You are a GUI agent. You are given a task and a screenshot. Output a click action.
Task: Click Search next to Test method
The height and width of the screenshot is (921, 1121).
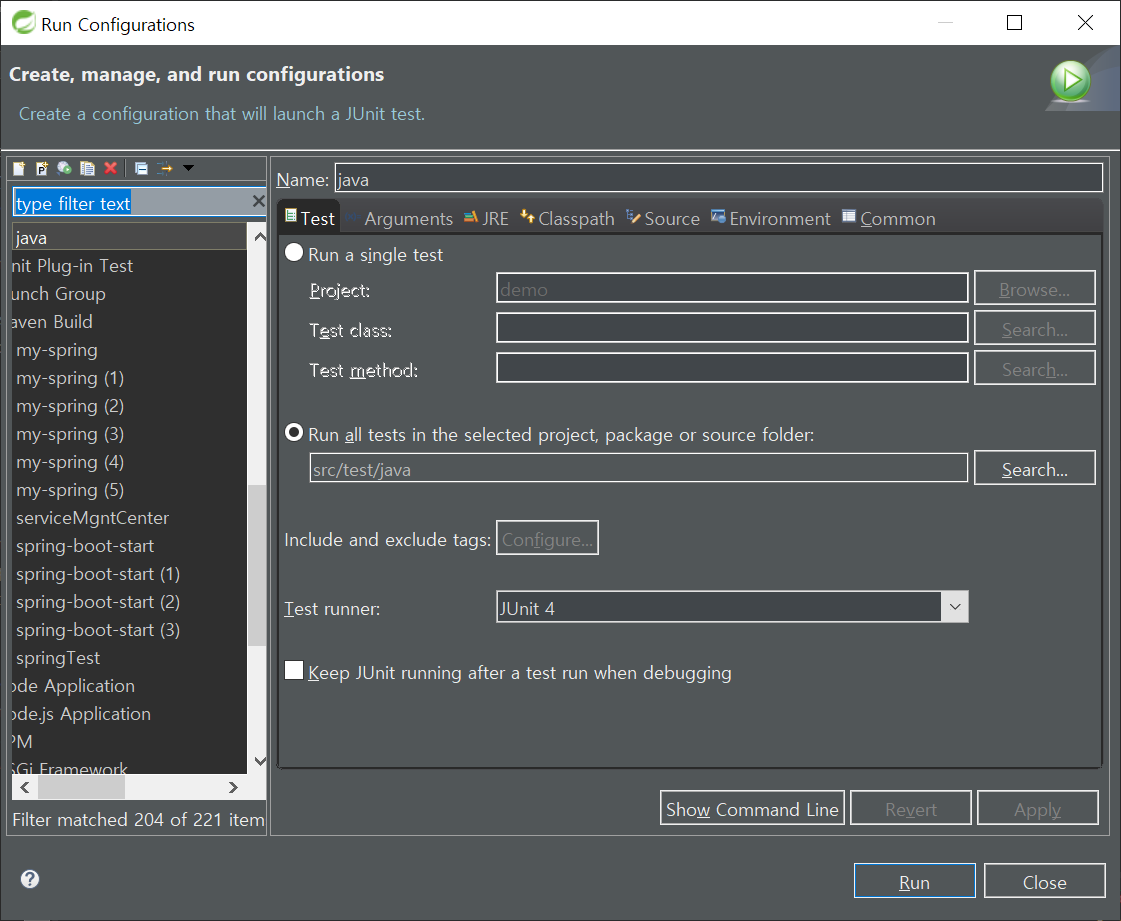point(1034,368)
